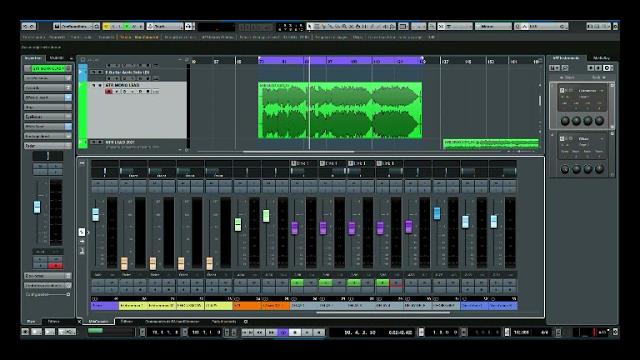The height and width of the screenshot is (360, 640).
Task: Click Show Inserts button below Show Faders
Action: click(x=82, y=242)
